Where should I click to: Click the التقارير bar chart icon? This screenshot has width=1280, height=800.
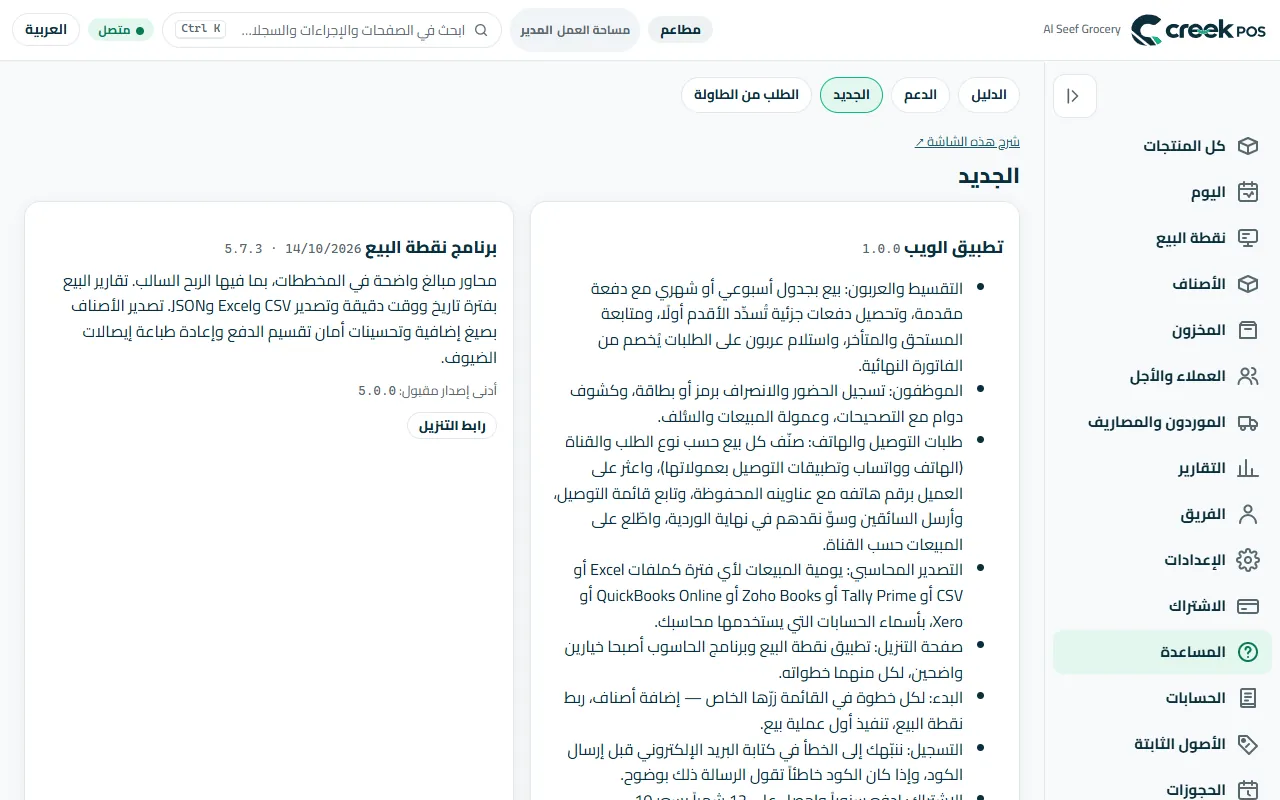pyautogui.click(x=1247, y=468)
